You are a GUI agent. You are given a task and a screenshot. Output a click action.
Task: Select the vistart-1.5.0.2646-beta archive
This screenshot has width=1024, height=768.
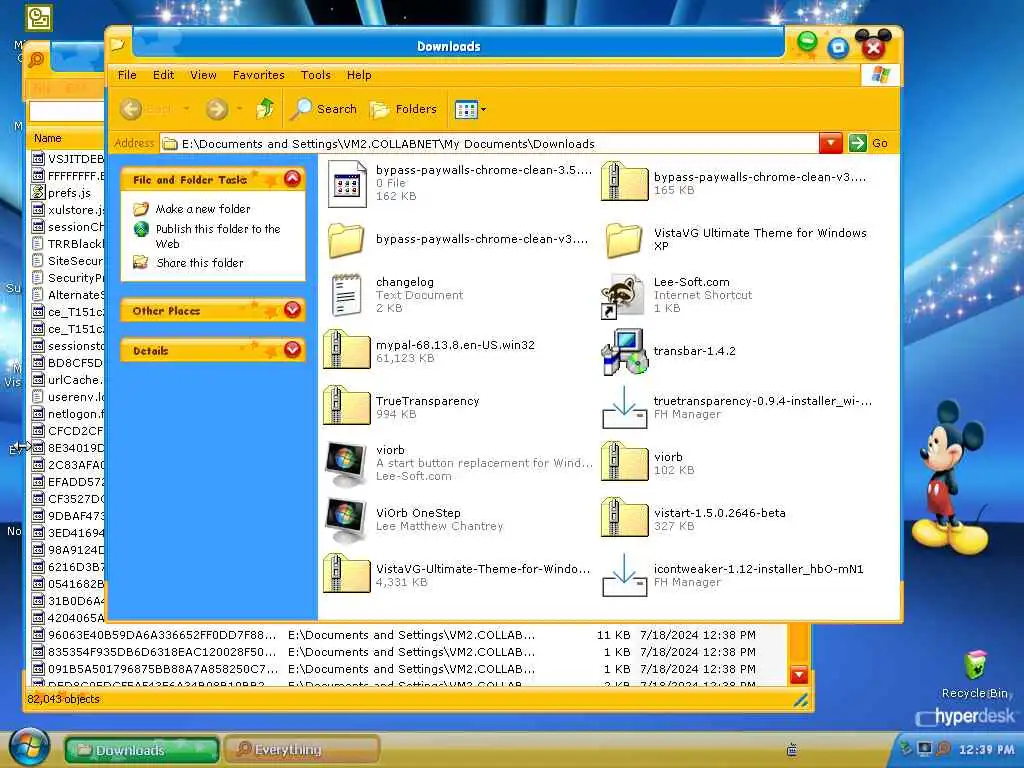[624, 519]
